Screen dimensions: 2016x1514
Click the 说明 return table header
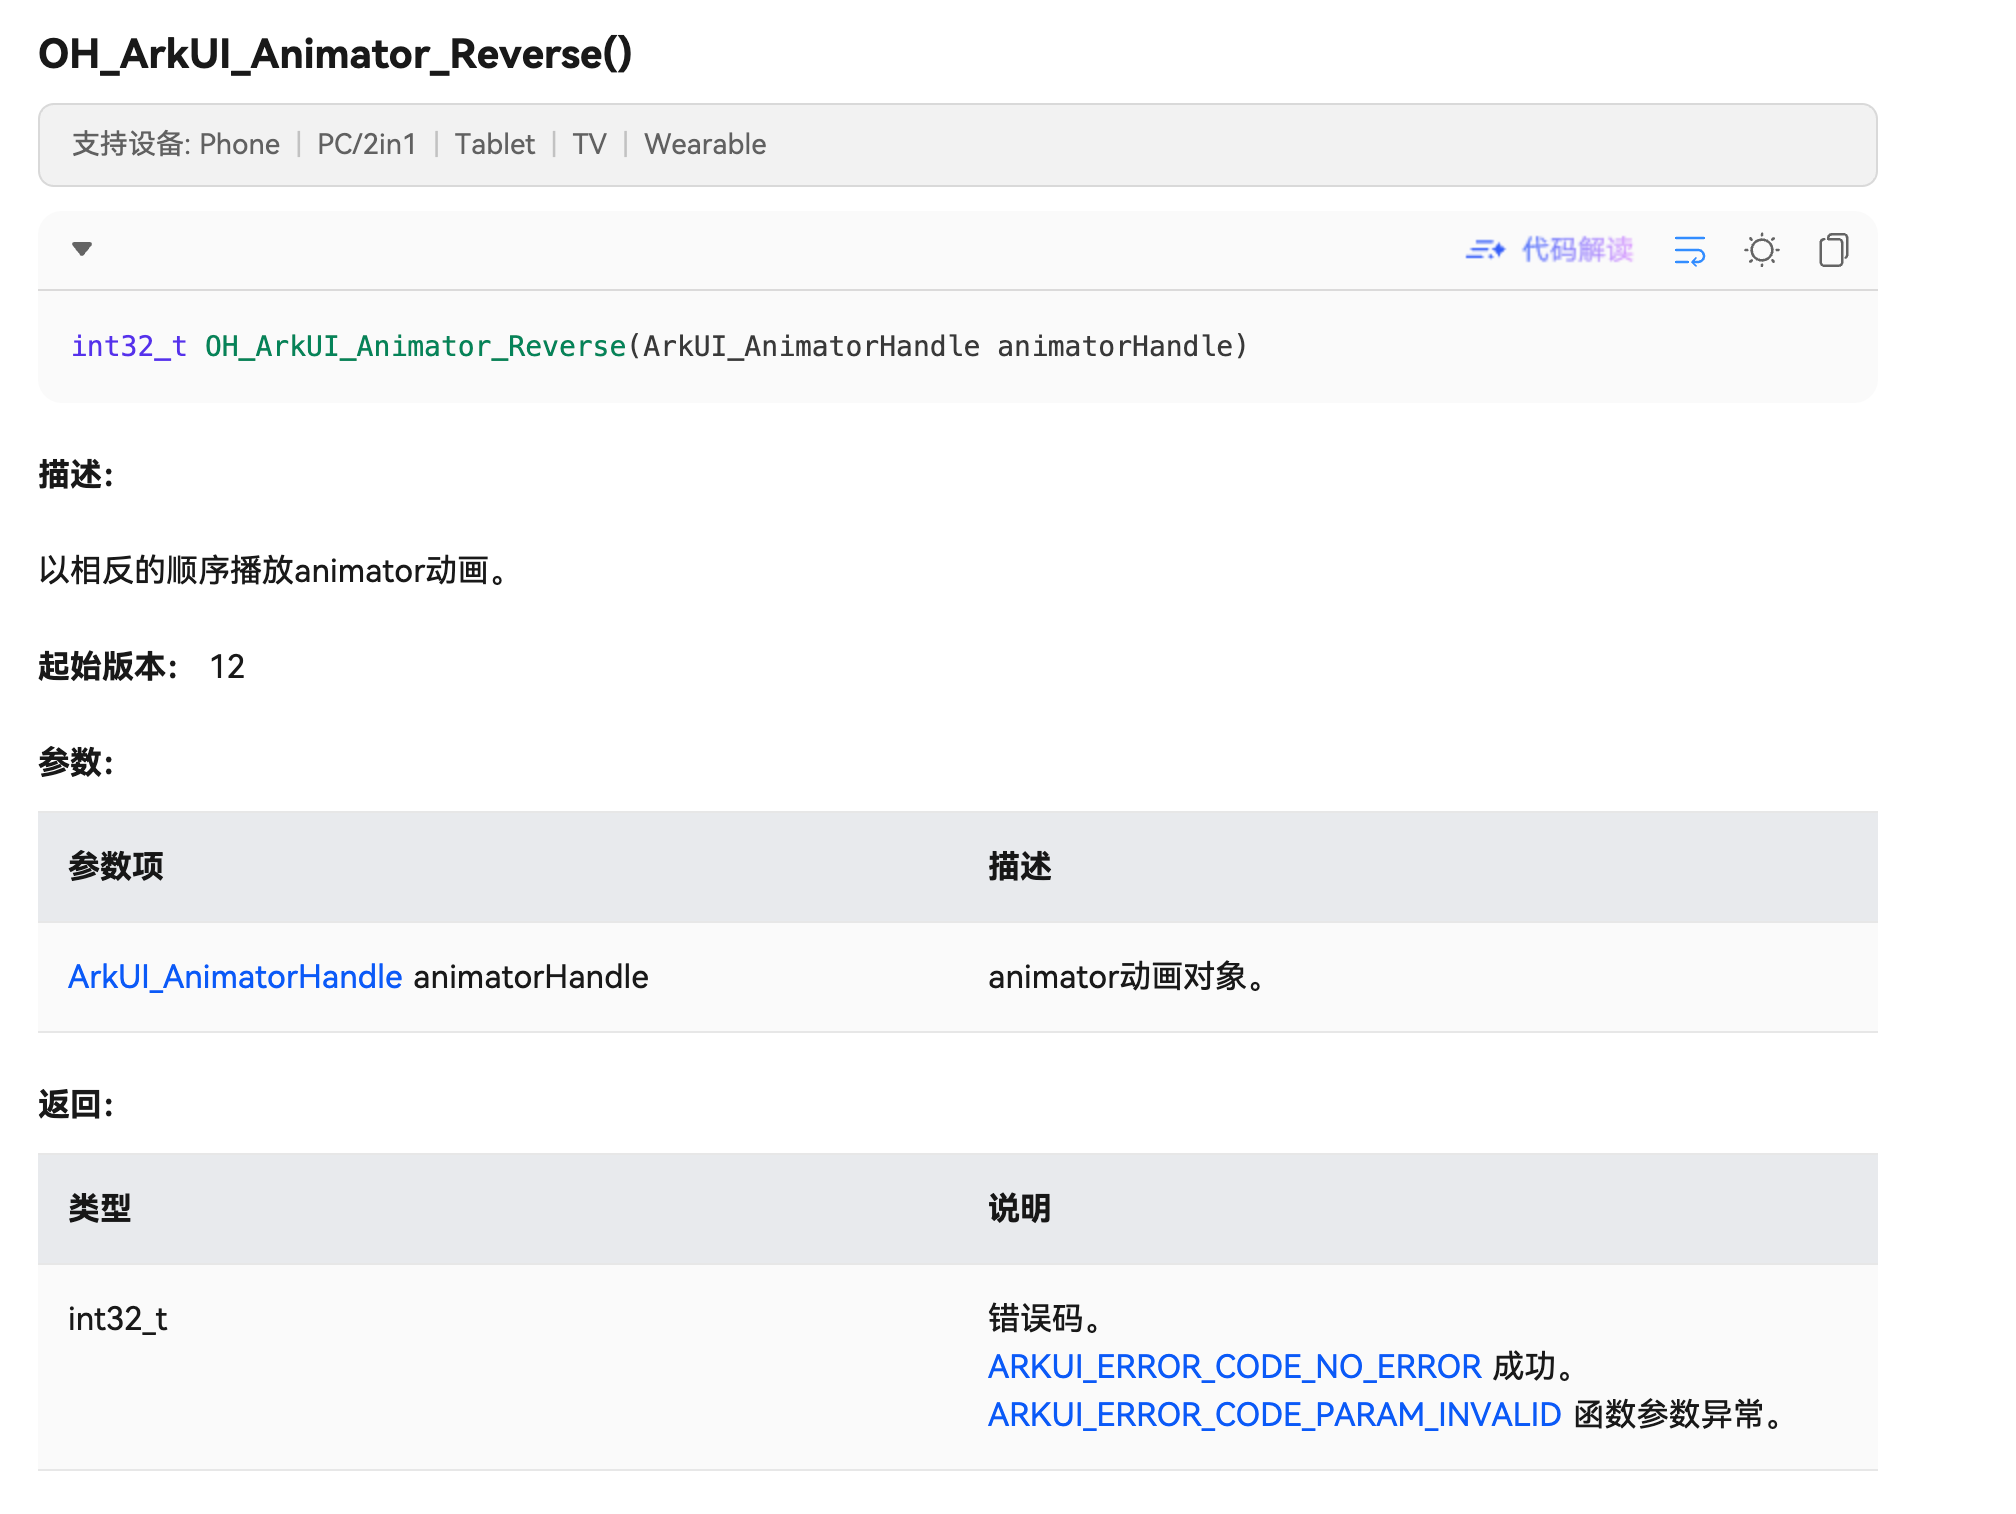pos(1019,1208)
